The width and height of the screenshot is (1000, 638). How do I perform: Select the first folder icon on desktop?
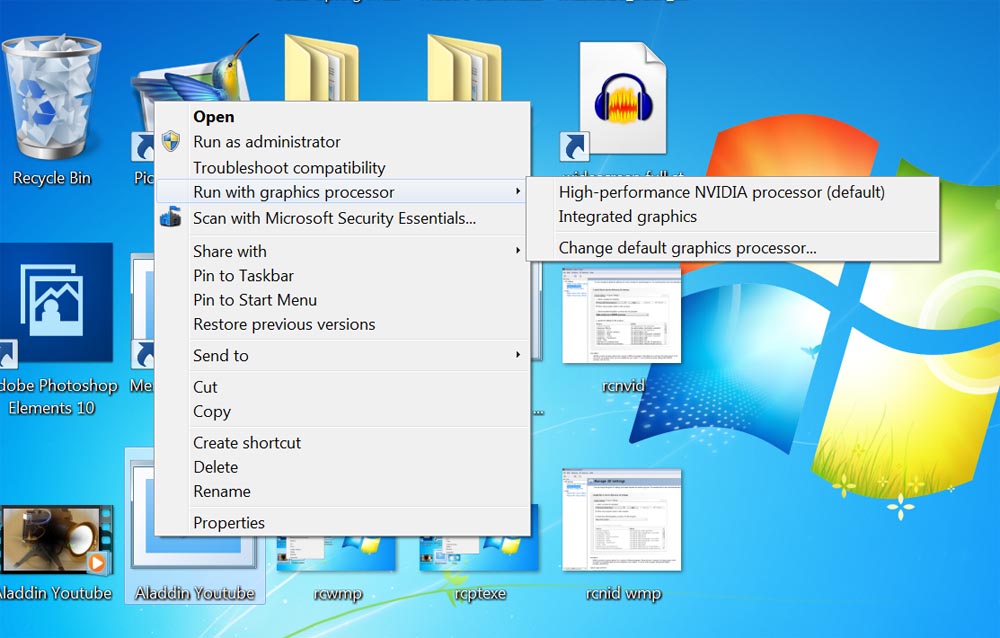point(321,68)
